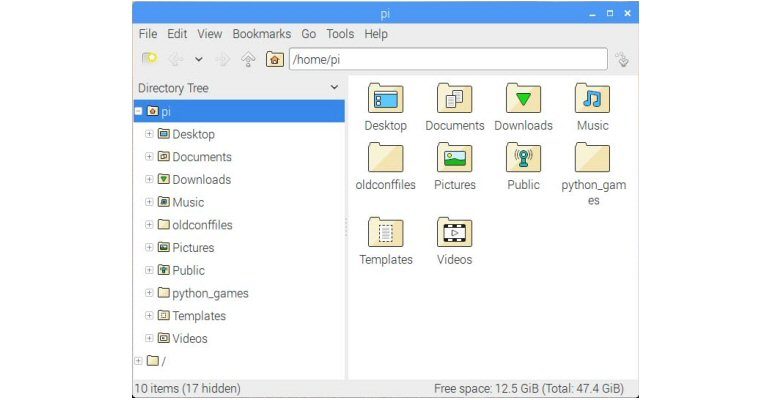Expand the root '/' tree node
The width and height of the screenshot is (770, 400).
139,361
